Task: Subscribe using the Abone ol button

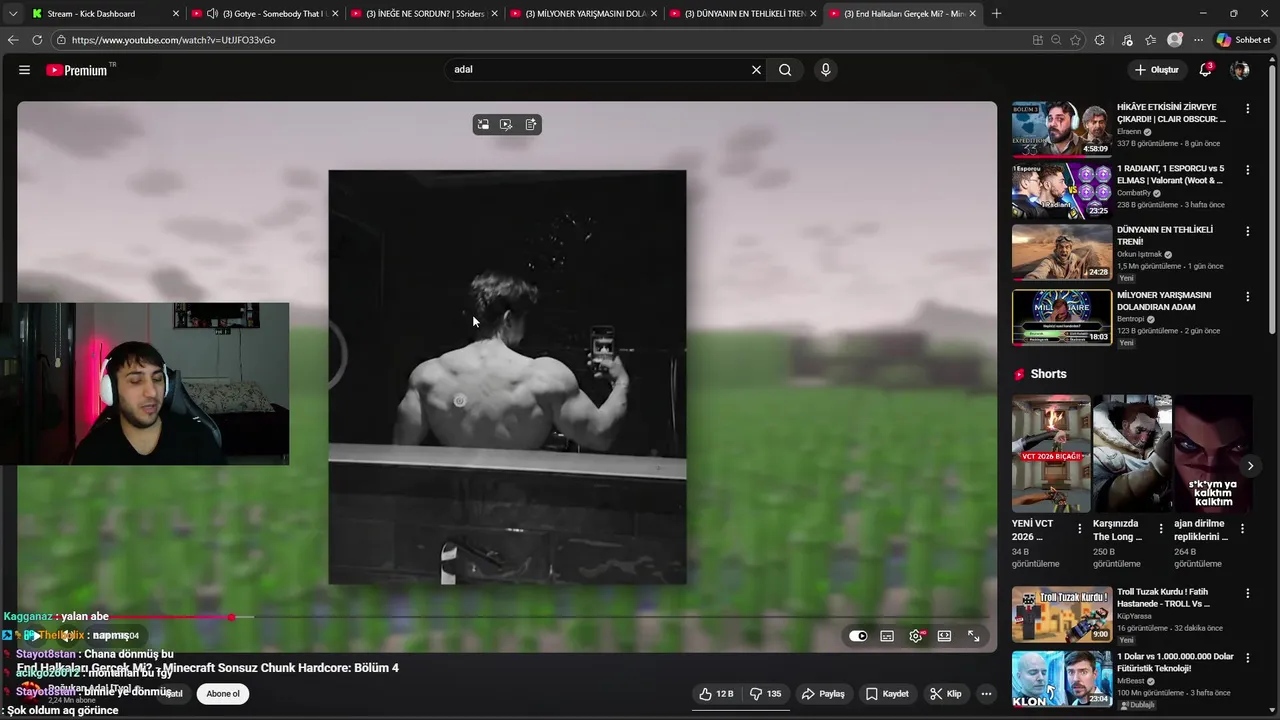Action: point(223,694)
